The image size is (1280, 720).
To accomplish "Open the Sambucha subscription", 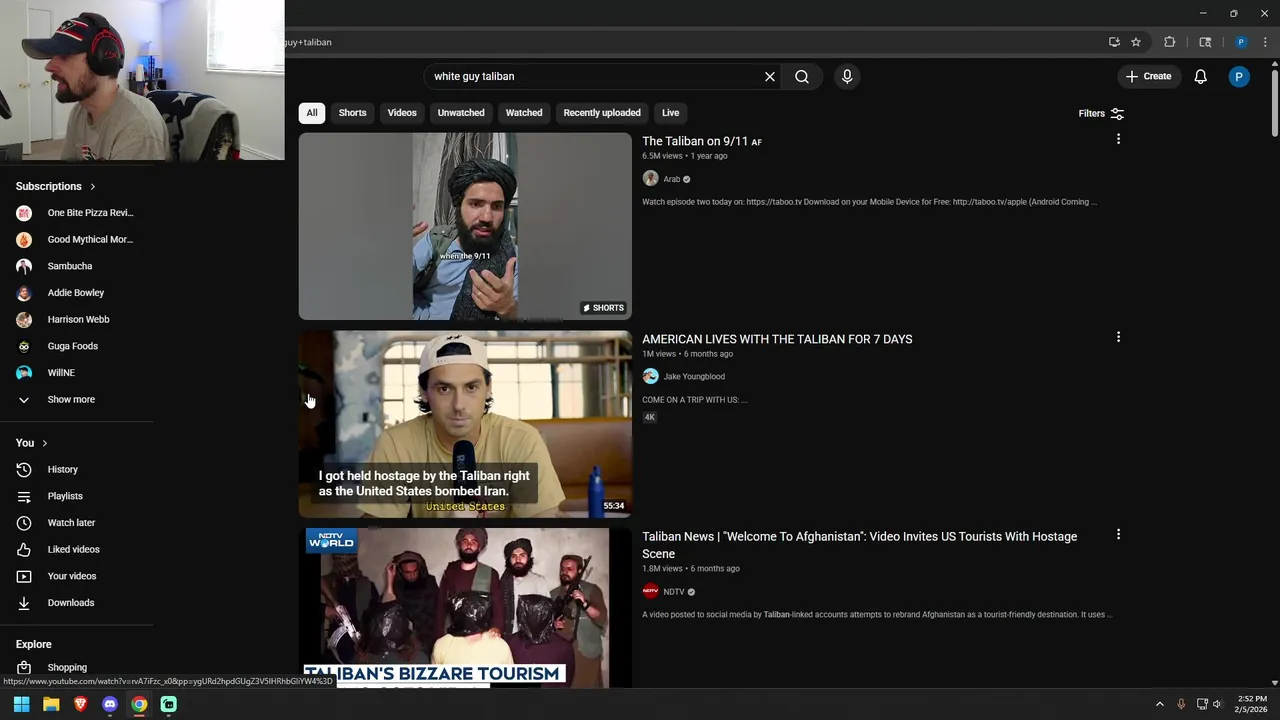I will point(76,266).
